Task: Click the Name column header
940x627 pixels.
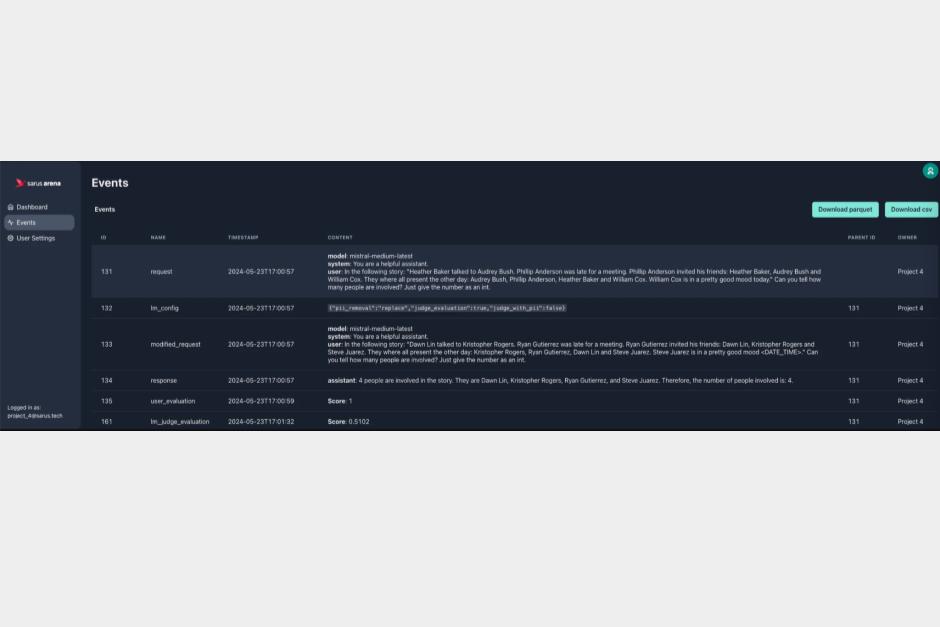Action: 158,238
